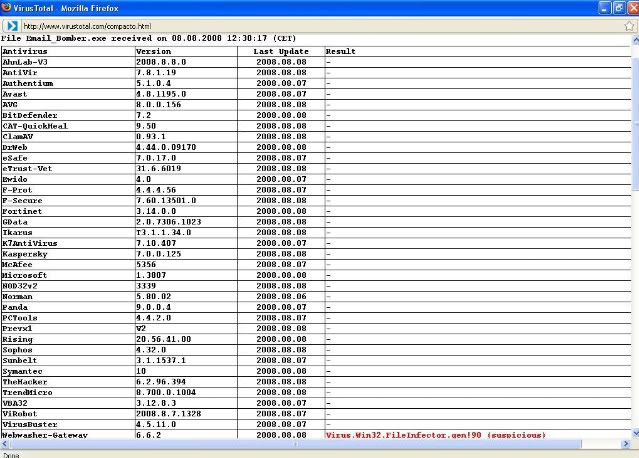Click version 4.44.0.09170 for DrWeb
Screen dimensions: 639x458
pos(166,147)
